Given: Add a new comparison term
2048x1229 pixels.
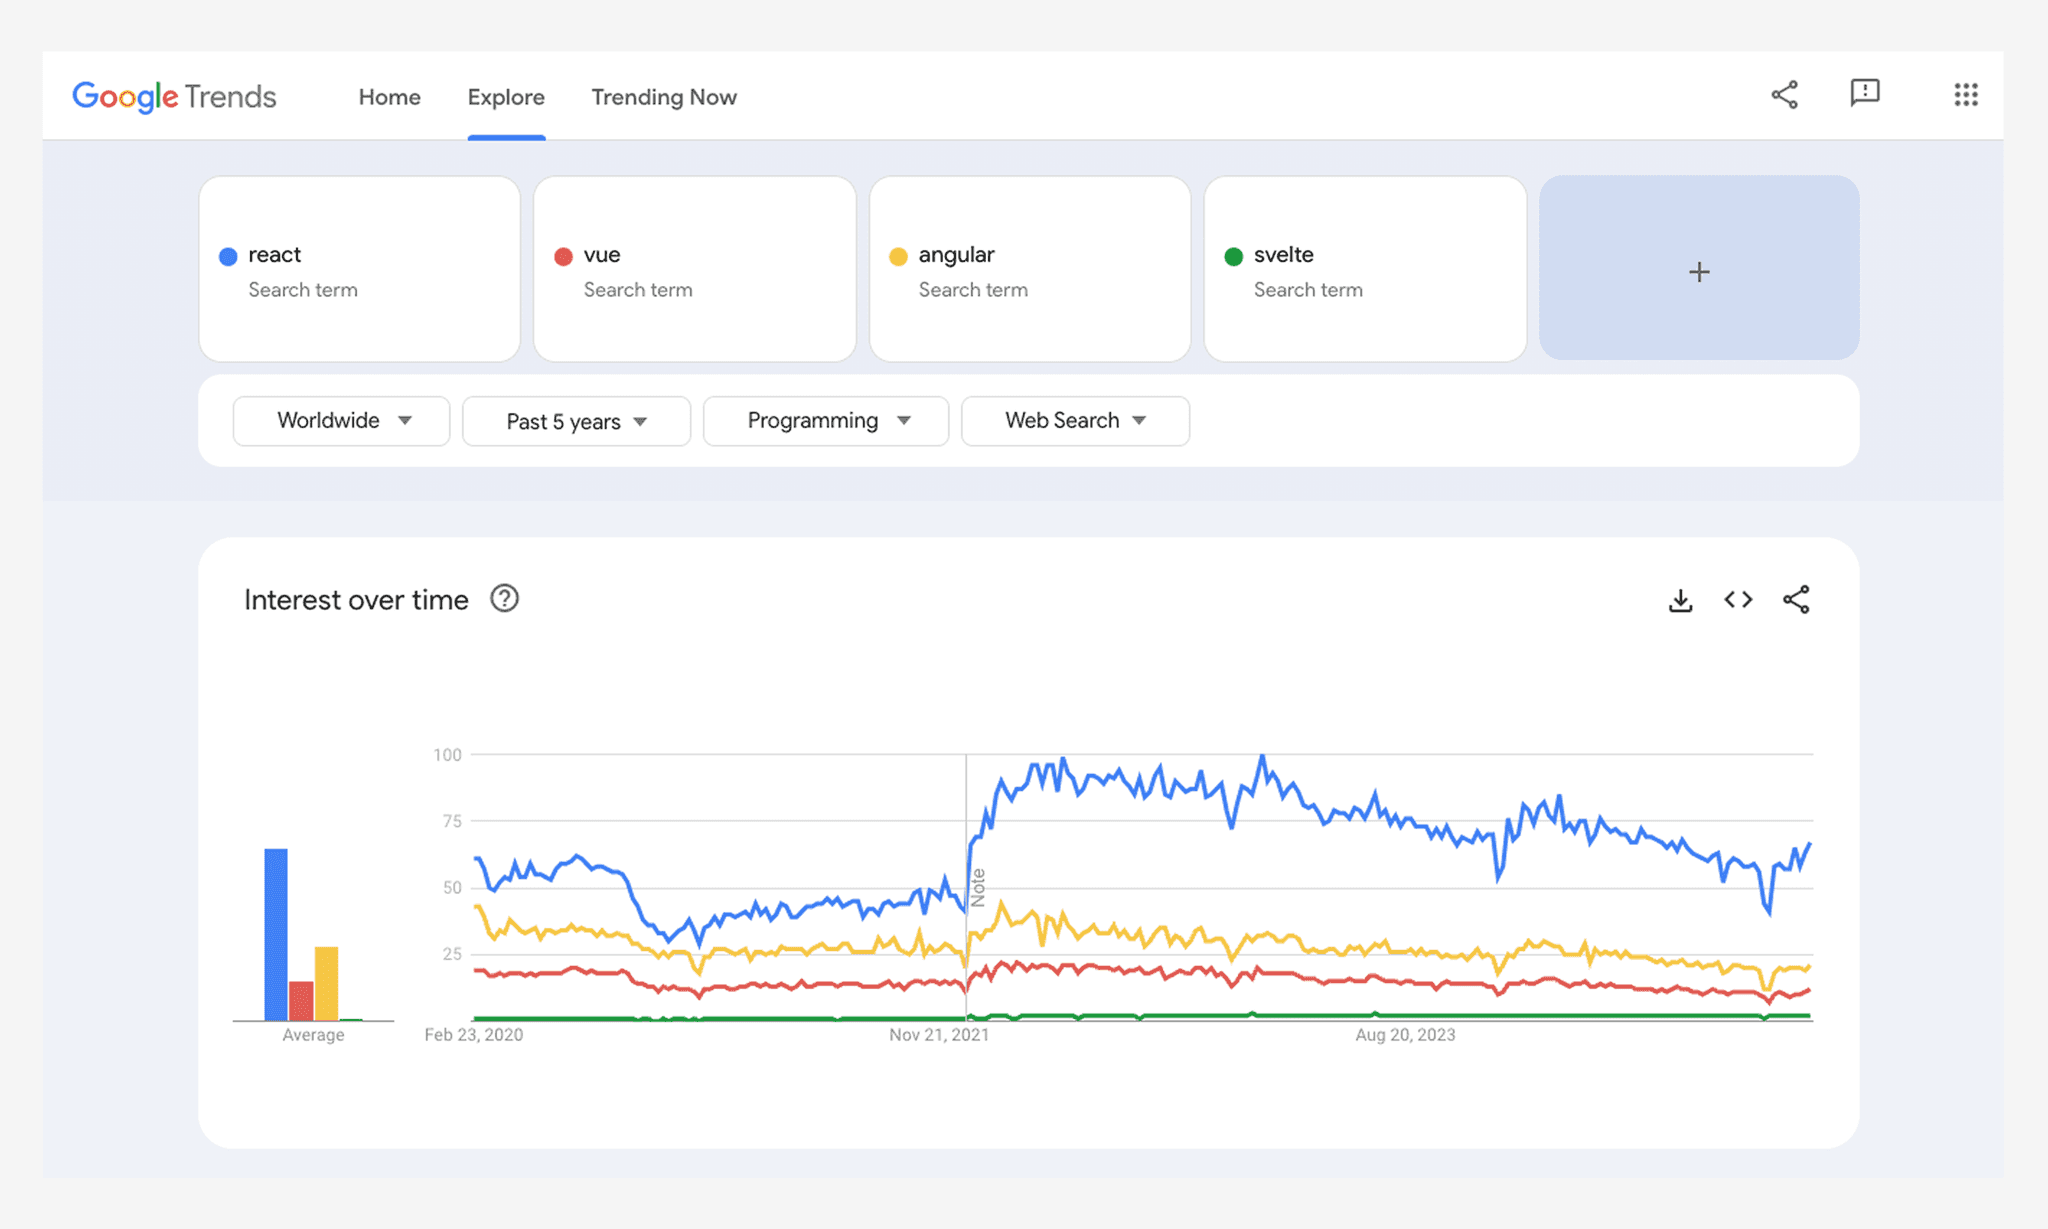Looking at the screenshot, I should coord(1698,269).
